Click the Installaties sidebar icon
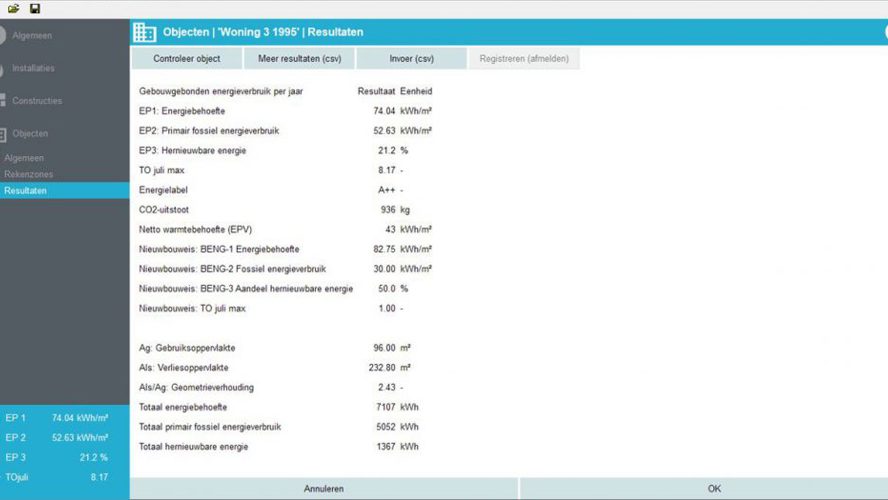The height and width of the screenshot is (500, 888). point(3,68)
